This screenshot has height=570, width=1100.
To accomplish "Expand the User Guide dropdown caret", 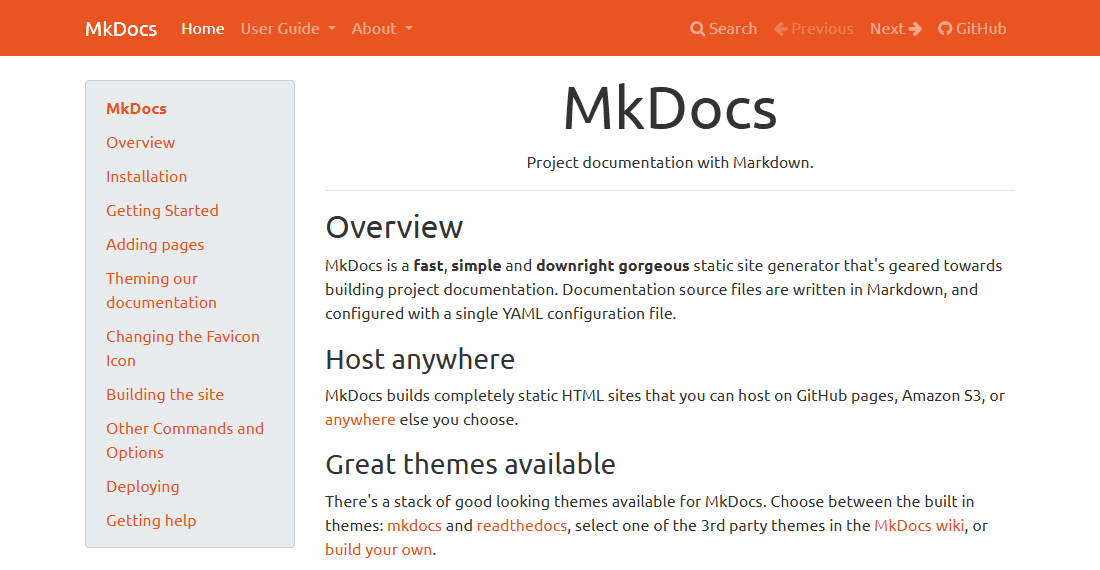I will click(x=332, y=29).
